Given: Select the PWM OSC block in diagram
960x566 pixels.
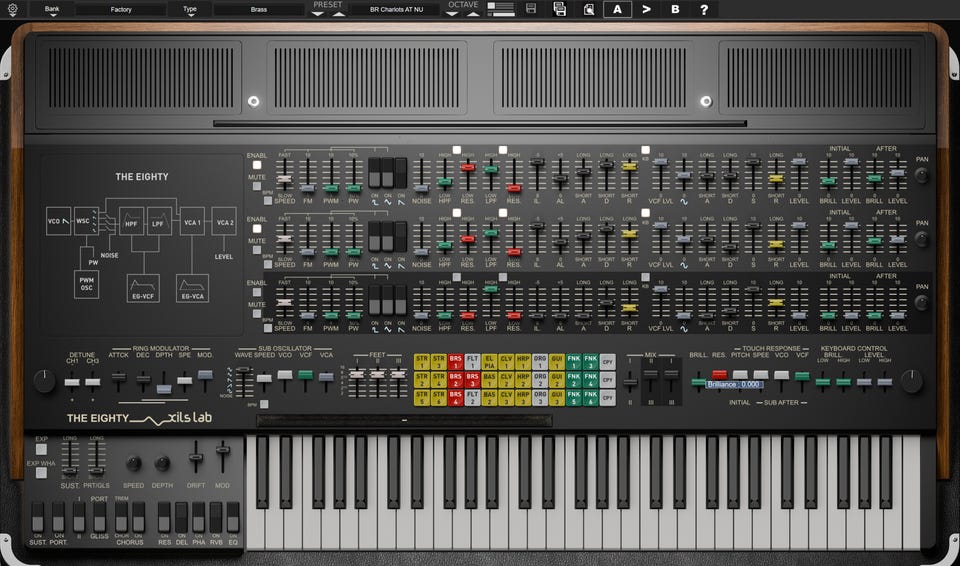Looking at the screenshot, I should pos(86,285).
